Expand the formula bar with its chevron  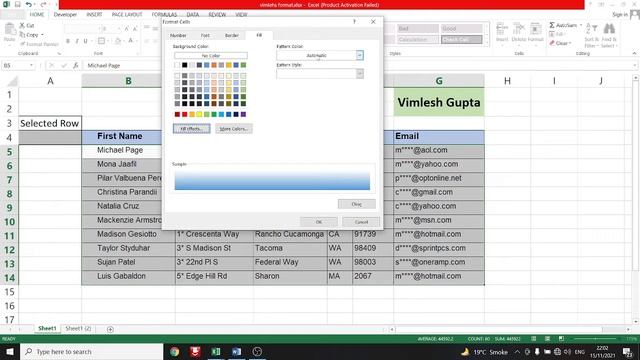tap(635, 65)
